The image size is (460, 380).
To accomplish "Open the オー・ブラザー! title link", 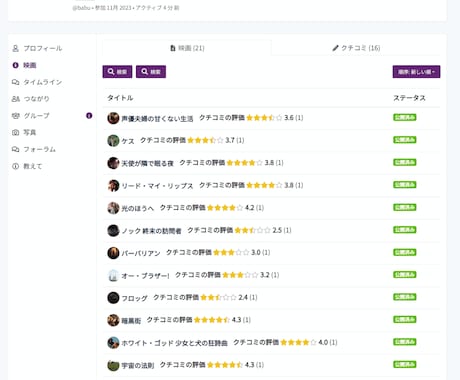I will (x=145, y=276).
